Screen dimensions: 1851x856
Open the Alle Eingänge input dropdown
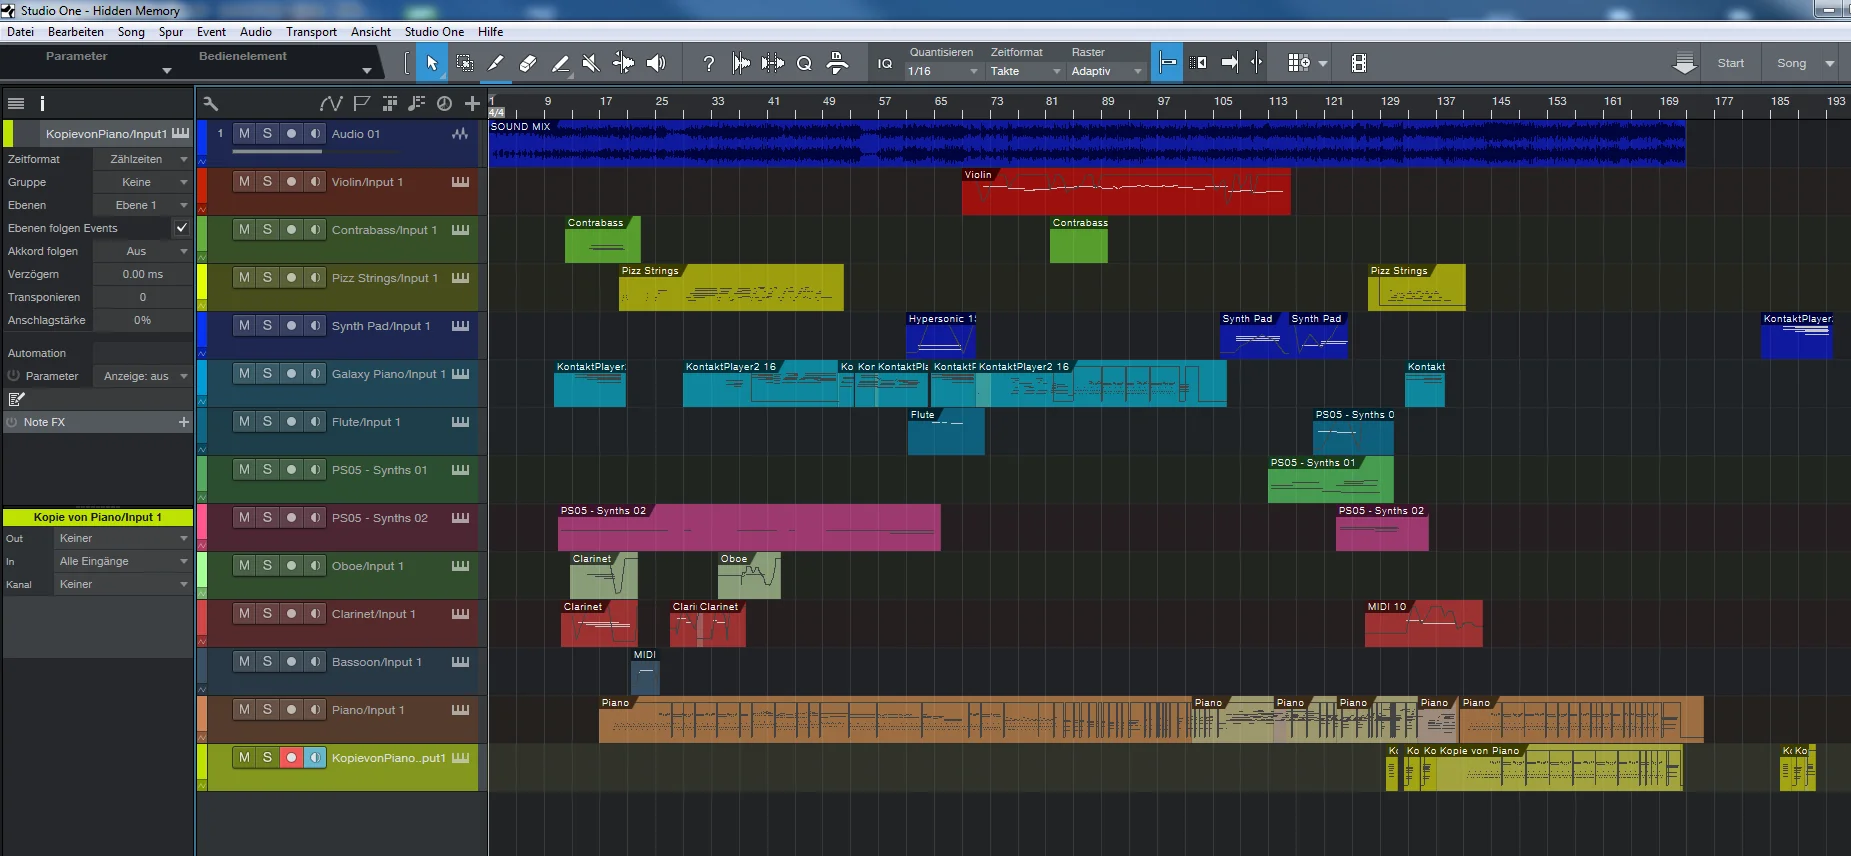[122, 561]
